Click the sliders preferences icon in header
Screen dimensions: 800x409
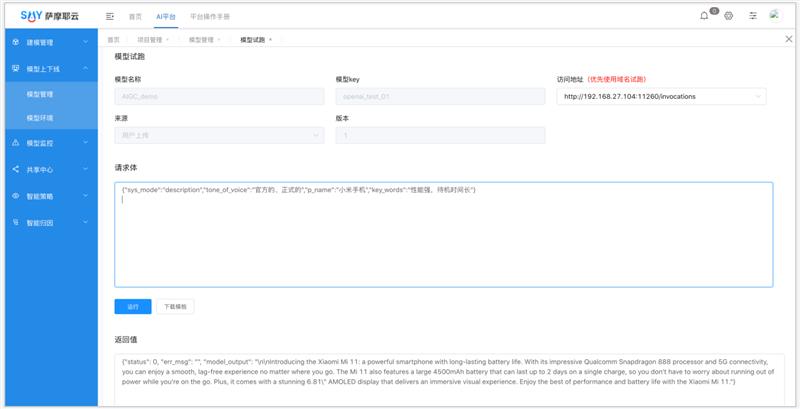753,16
